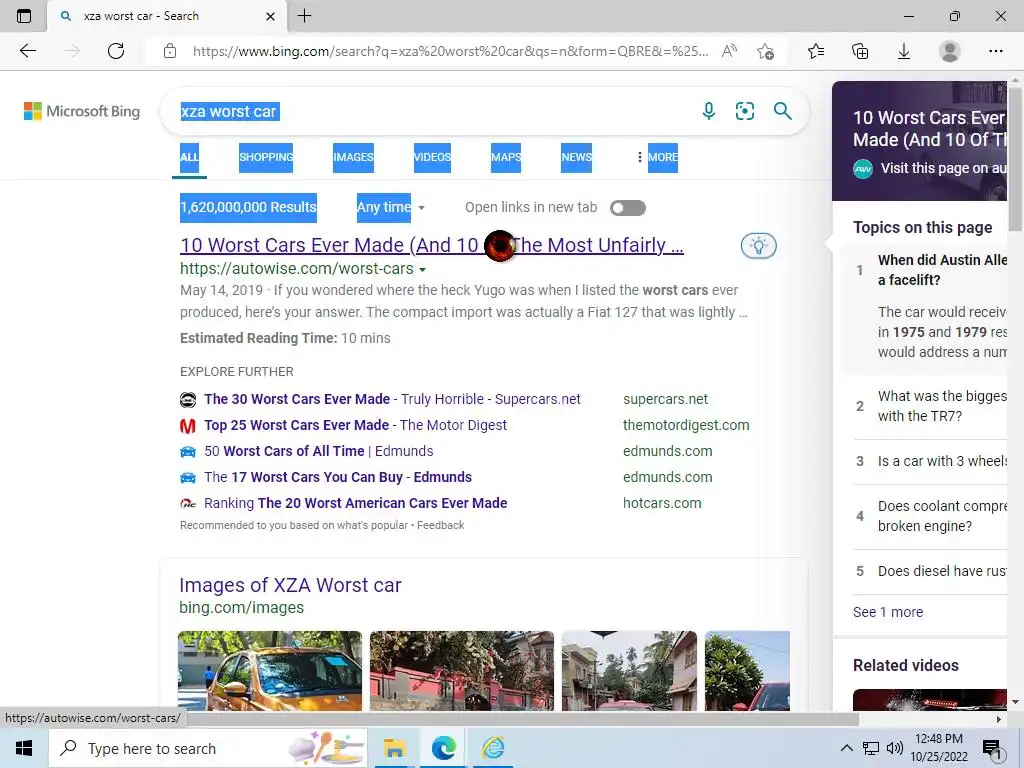This screenshot has height=768, width=1024.
Task: Open taskbar clock 12:48 PM
Action: [x=939, y=748]
